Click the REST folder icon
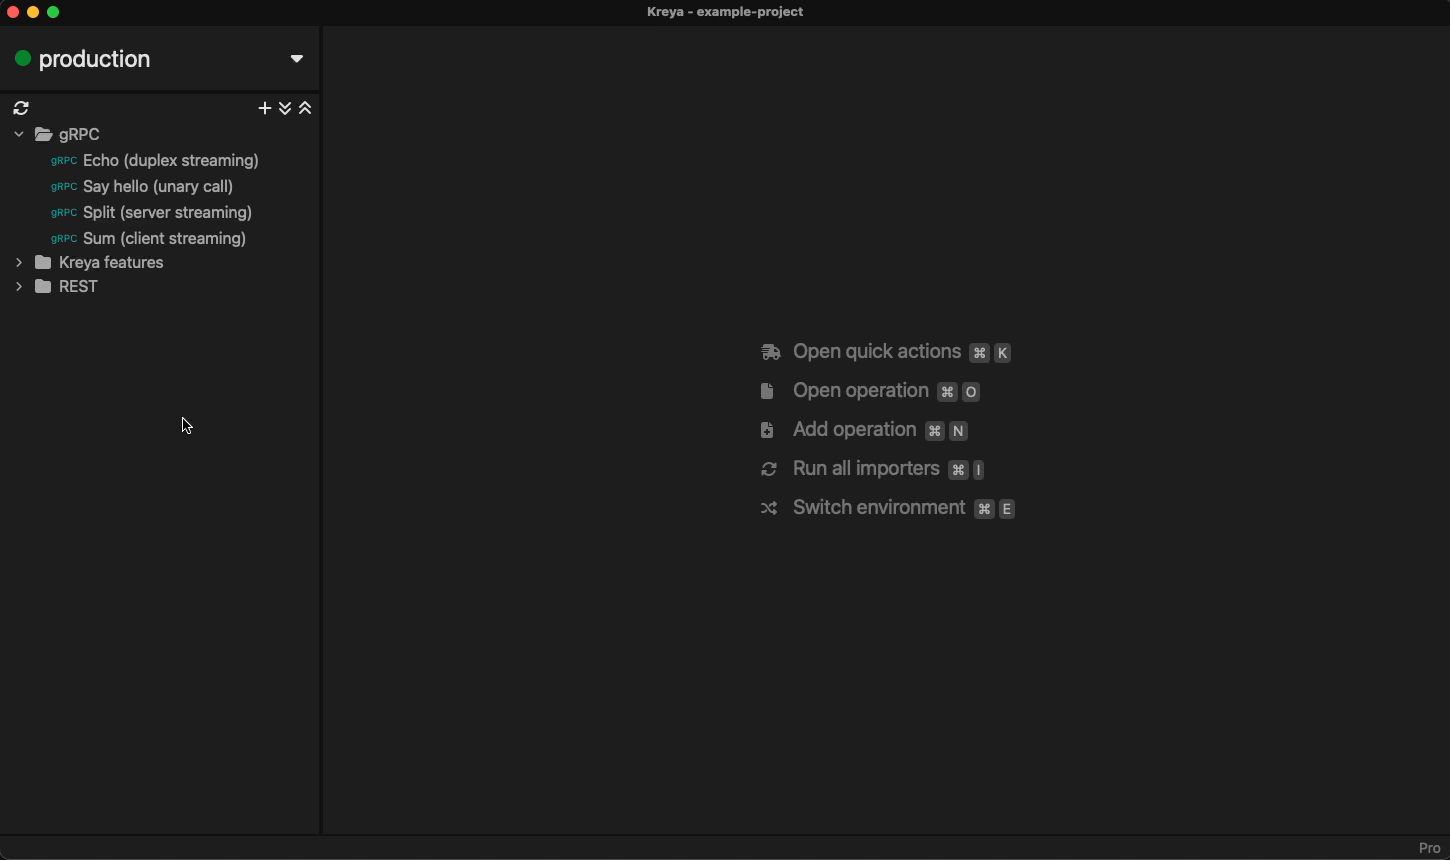The width and height of the screenshot is (1450, 860). pos(43,286)
